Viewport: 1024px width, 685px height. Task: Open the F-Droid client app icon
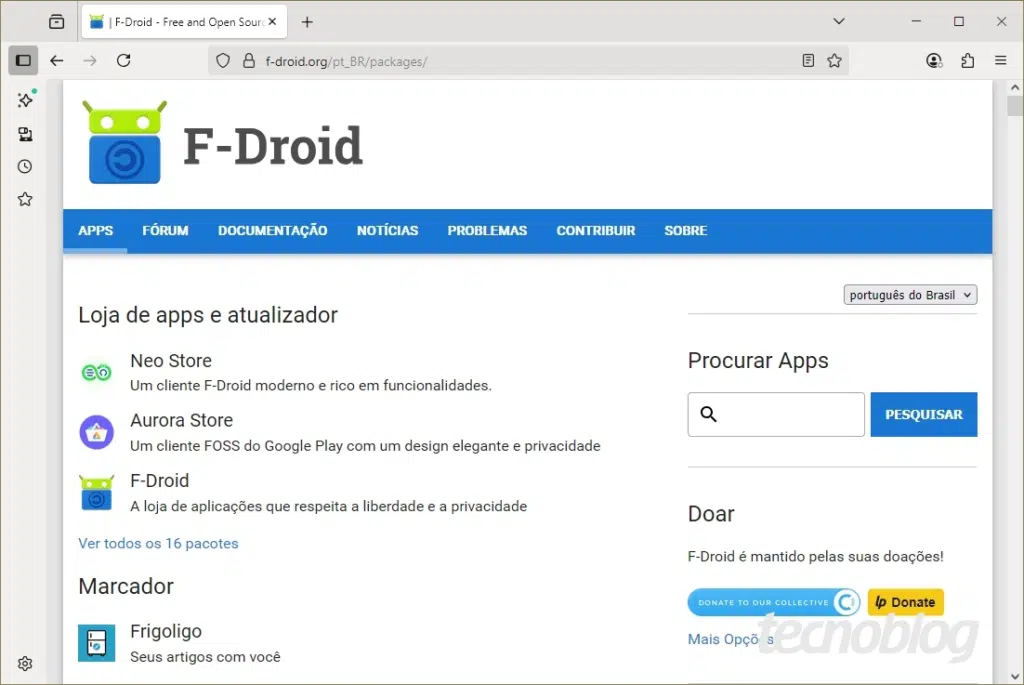pyautogui.click(x=96, y=492)
